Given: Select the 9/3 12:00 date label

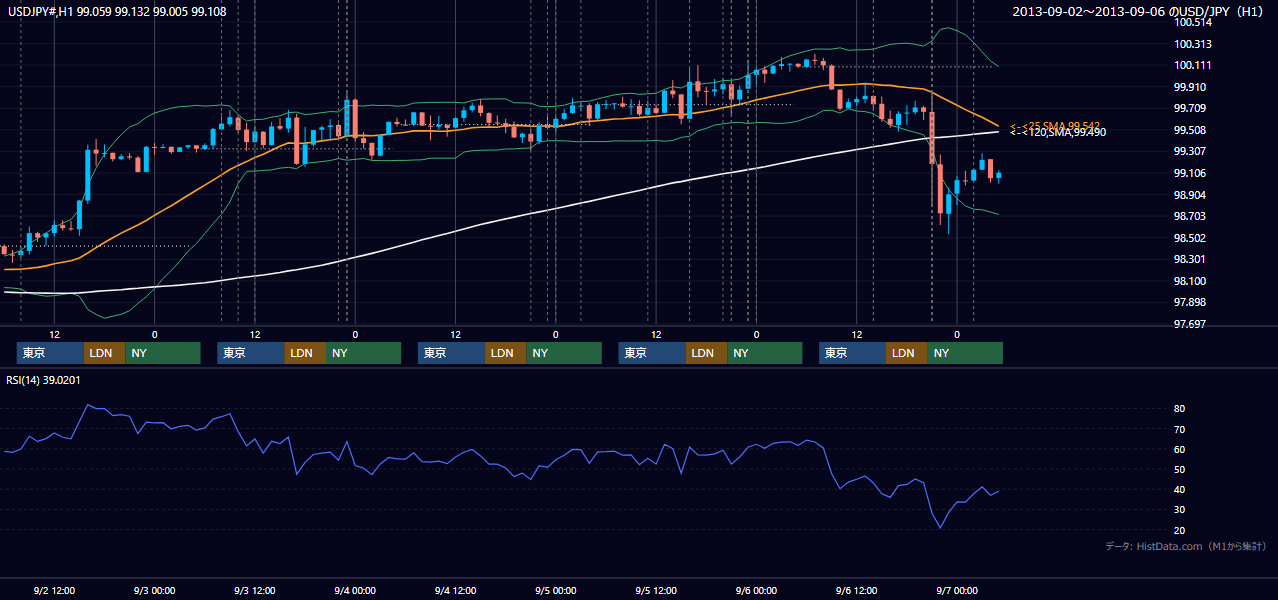Looking at the screenshot, I should pyautogui.click(x=255, y=590).
